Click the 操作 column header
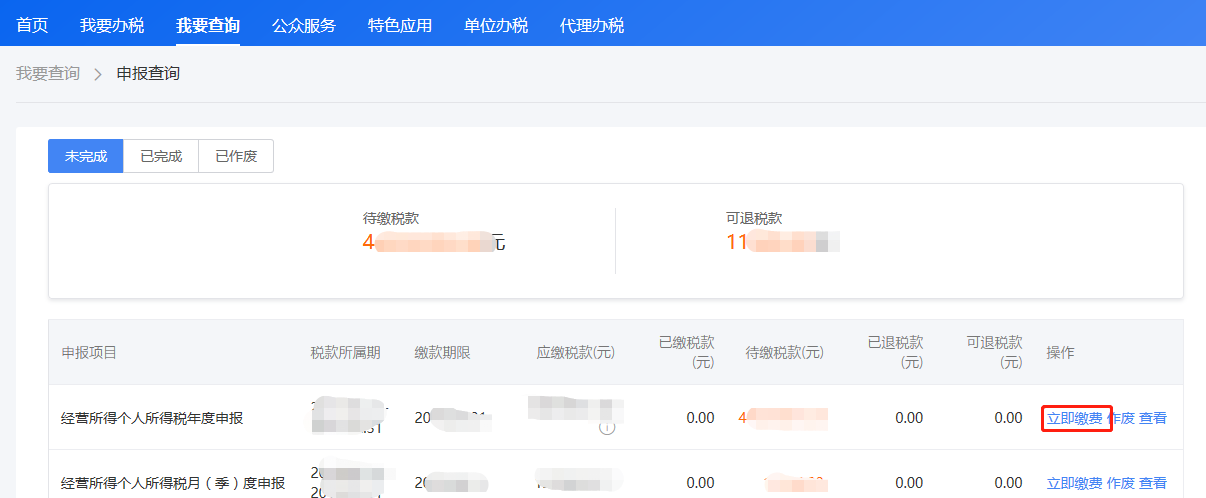Image resolution: width=1206 pixels, height=498 pixels. (1061, 352)
